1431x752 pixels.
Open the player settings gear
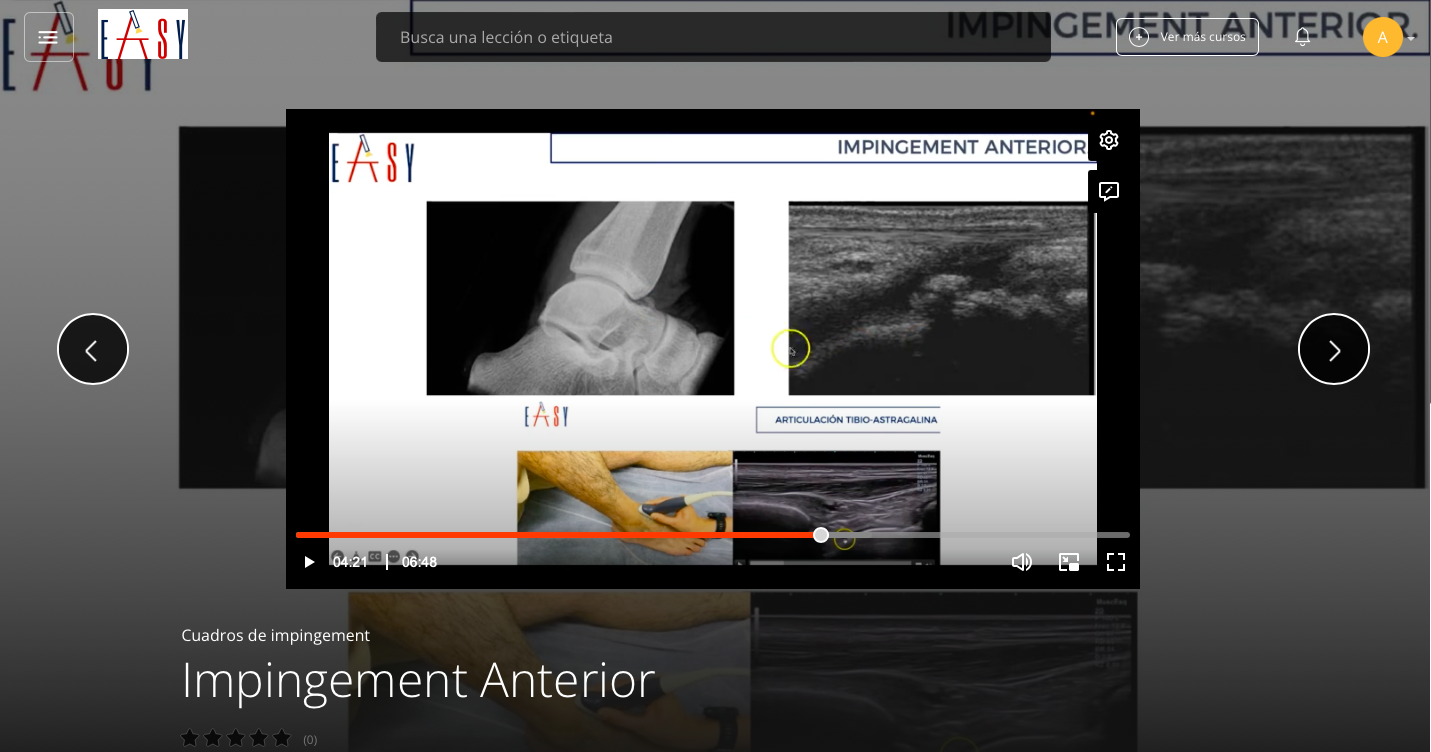(1109, 140)
